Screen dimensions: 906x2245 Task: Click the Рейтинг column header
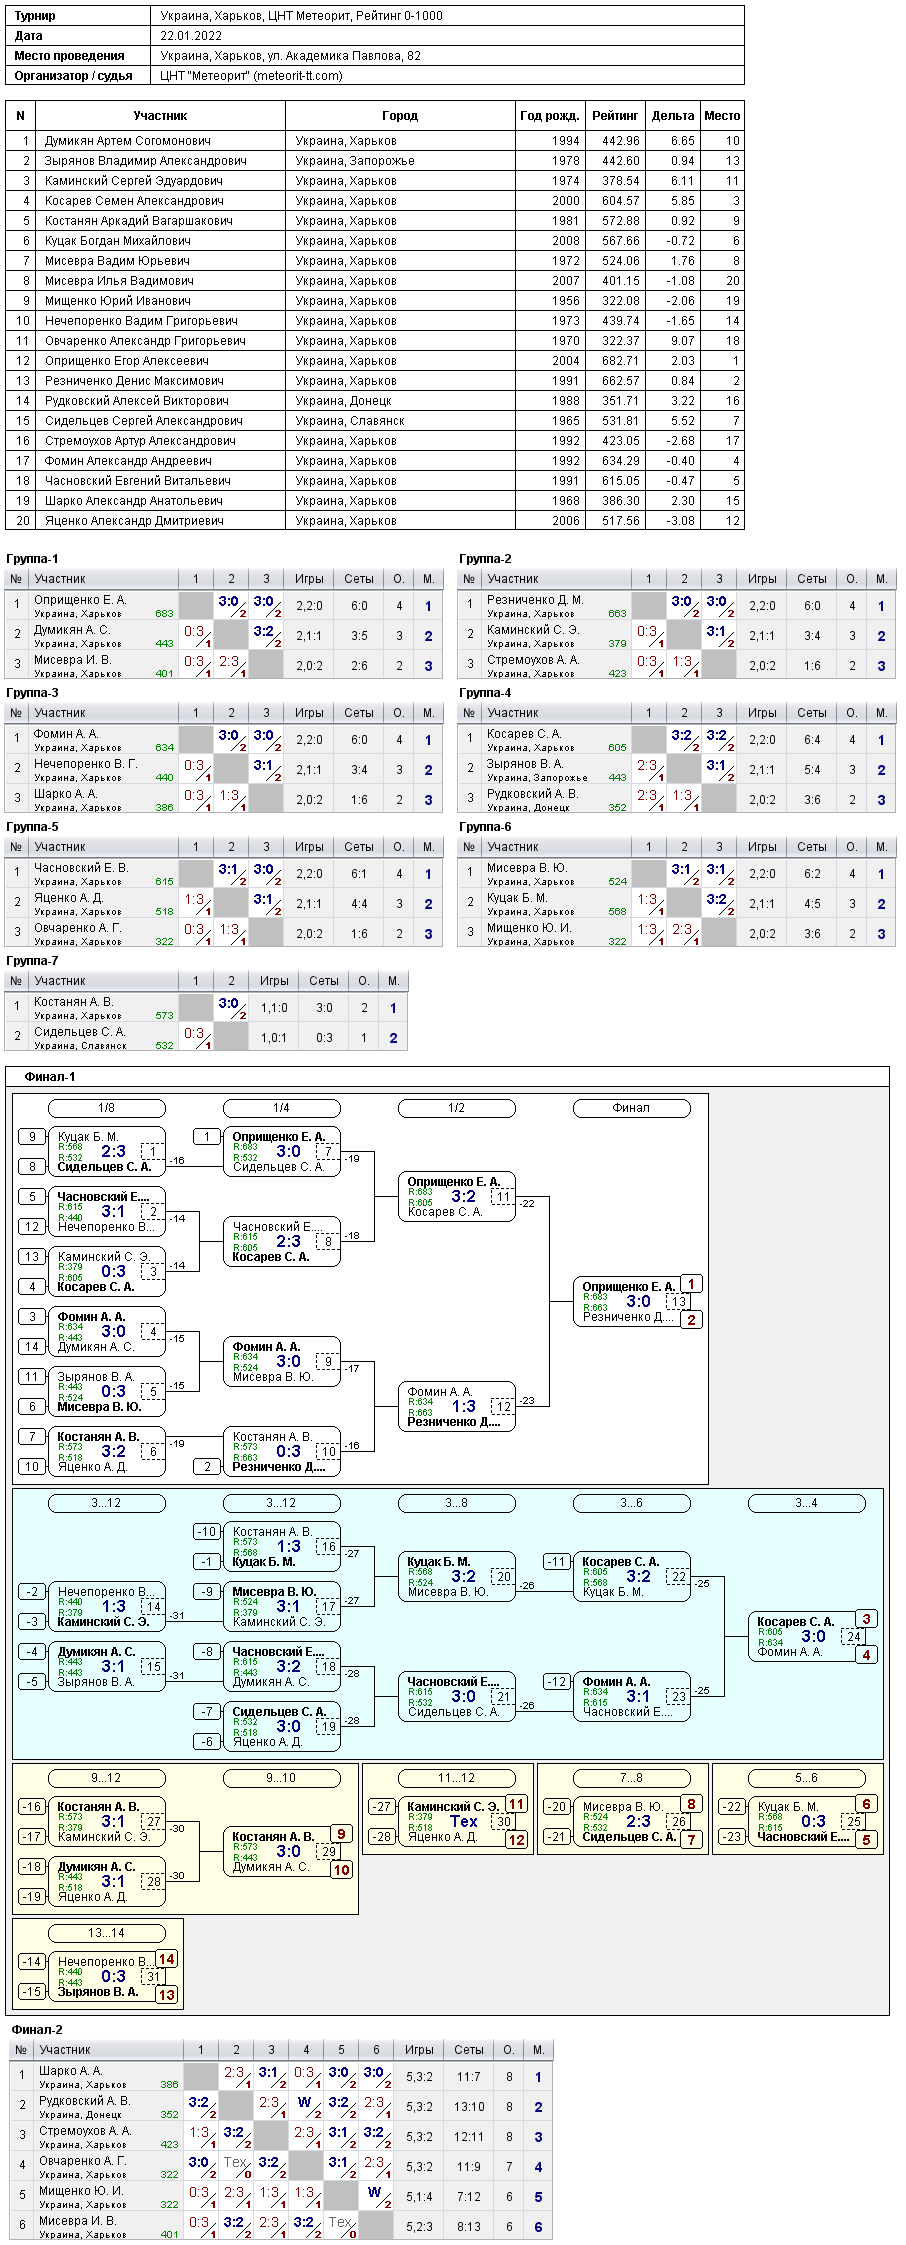click(615, 116)
